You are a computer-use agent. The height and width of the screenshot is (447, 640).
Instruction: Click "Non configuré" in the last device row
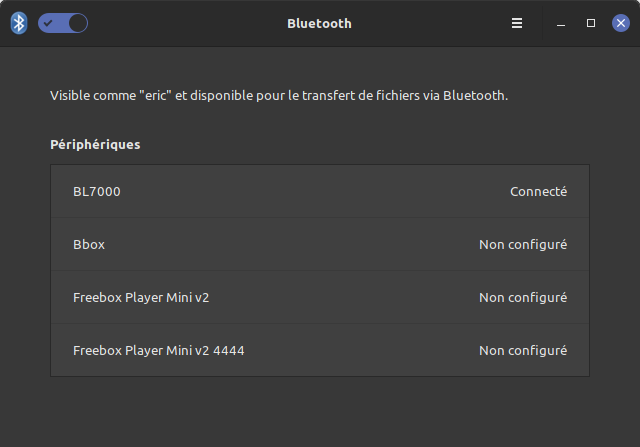pos(523,350)
